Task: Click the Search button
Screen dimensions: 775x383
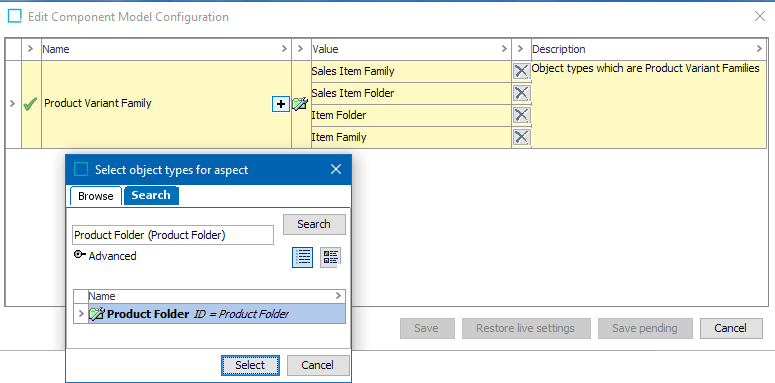Action: [314, 224]
